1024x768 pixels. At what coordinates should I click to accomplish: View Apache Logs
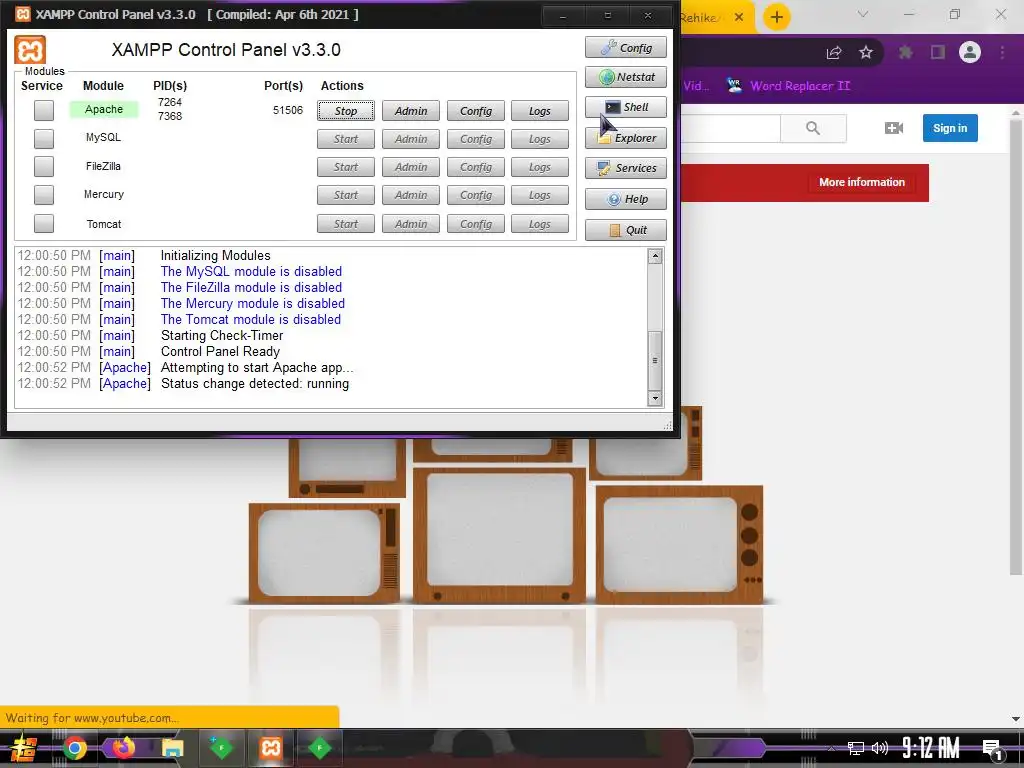coord(539,111)
